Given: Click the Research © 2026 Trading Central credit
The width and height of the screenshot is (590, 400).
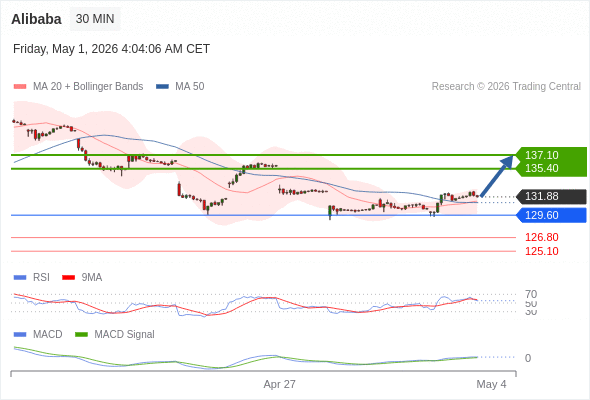Looking at the screenshot, I should (x=506, y=87).
